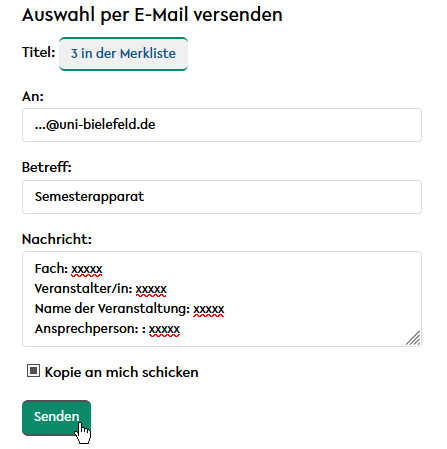Screen dimensions: 447x449
Task: Click the textarea resize grip icon
Action: (413, 338)
